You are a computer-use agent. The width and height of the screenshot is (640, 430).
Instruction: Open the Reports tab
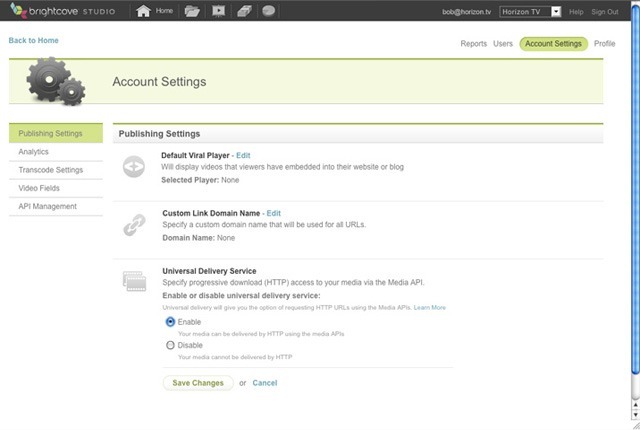(473, 44)
